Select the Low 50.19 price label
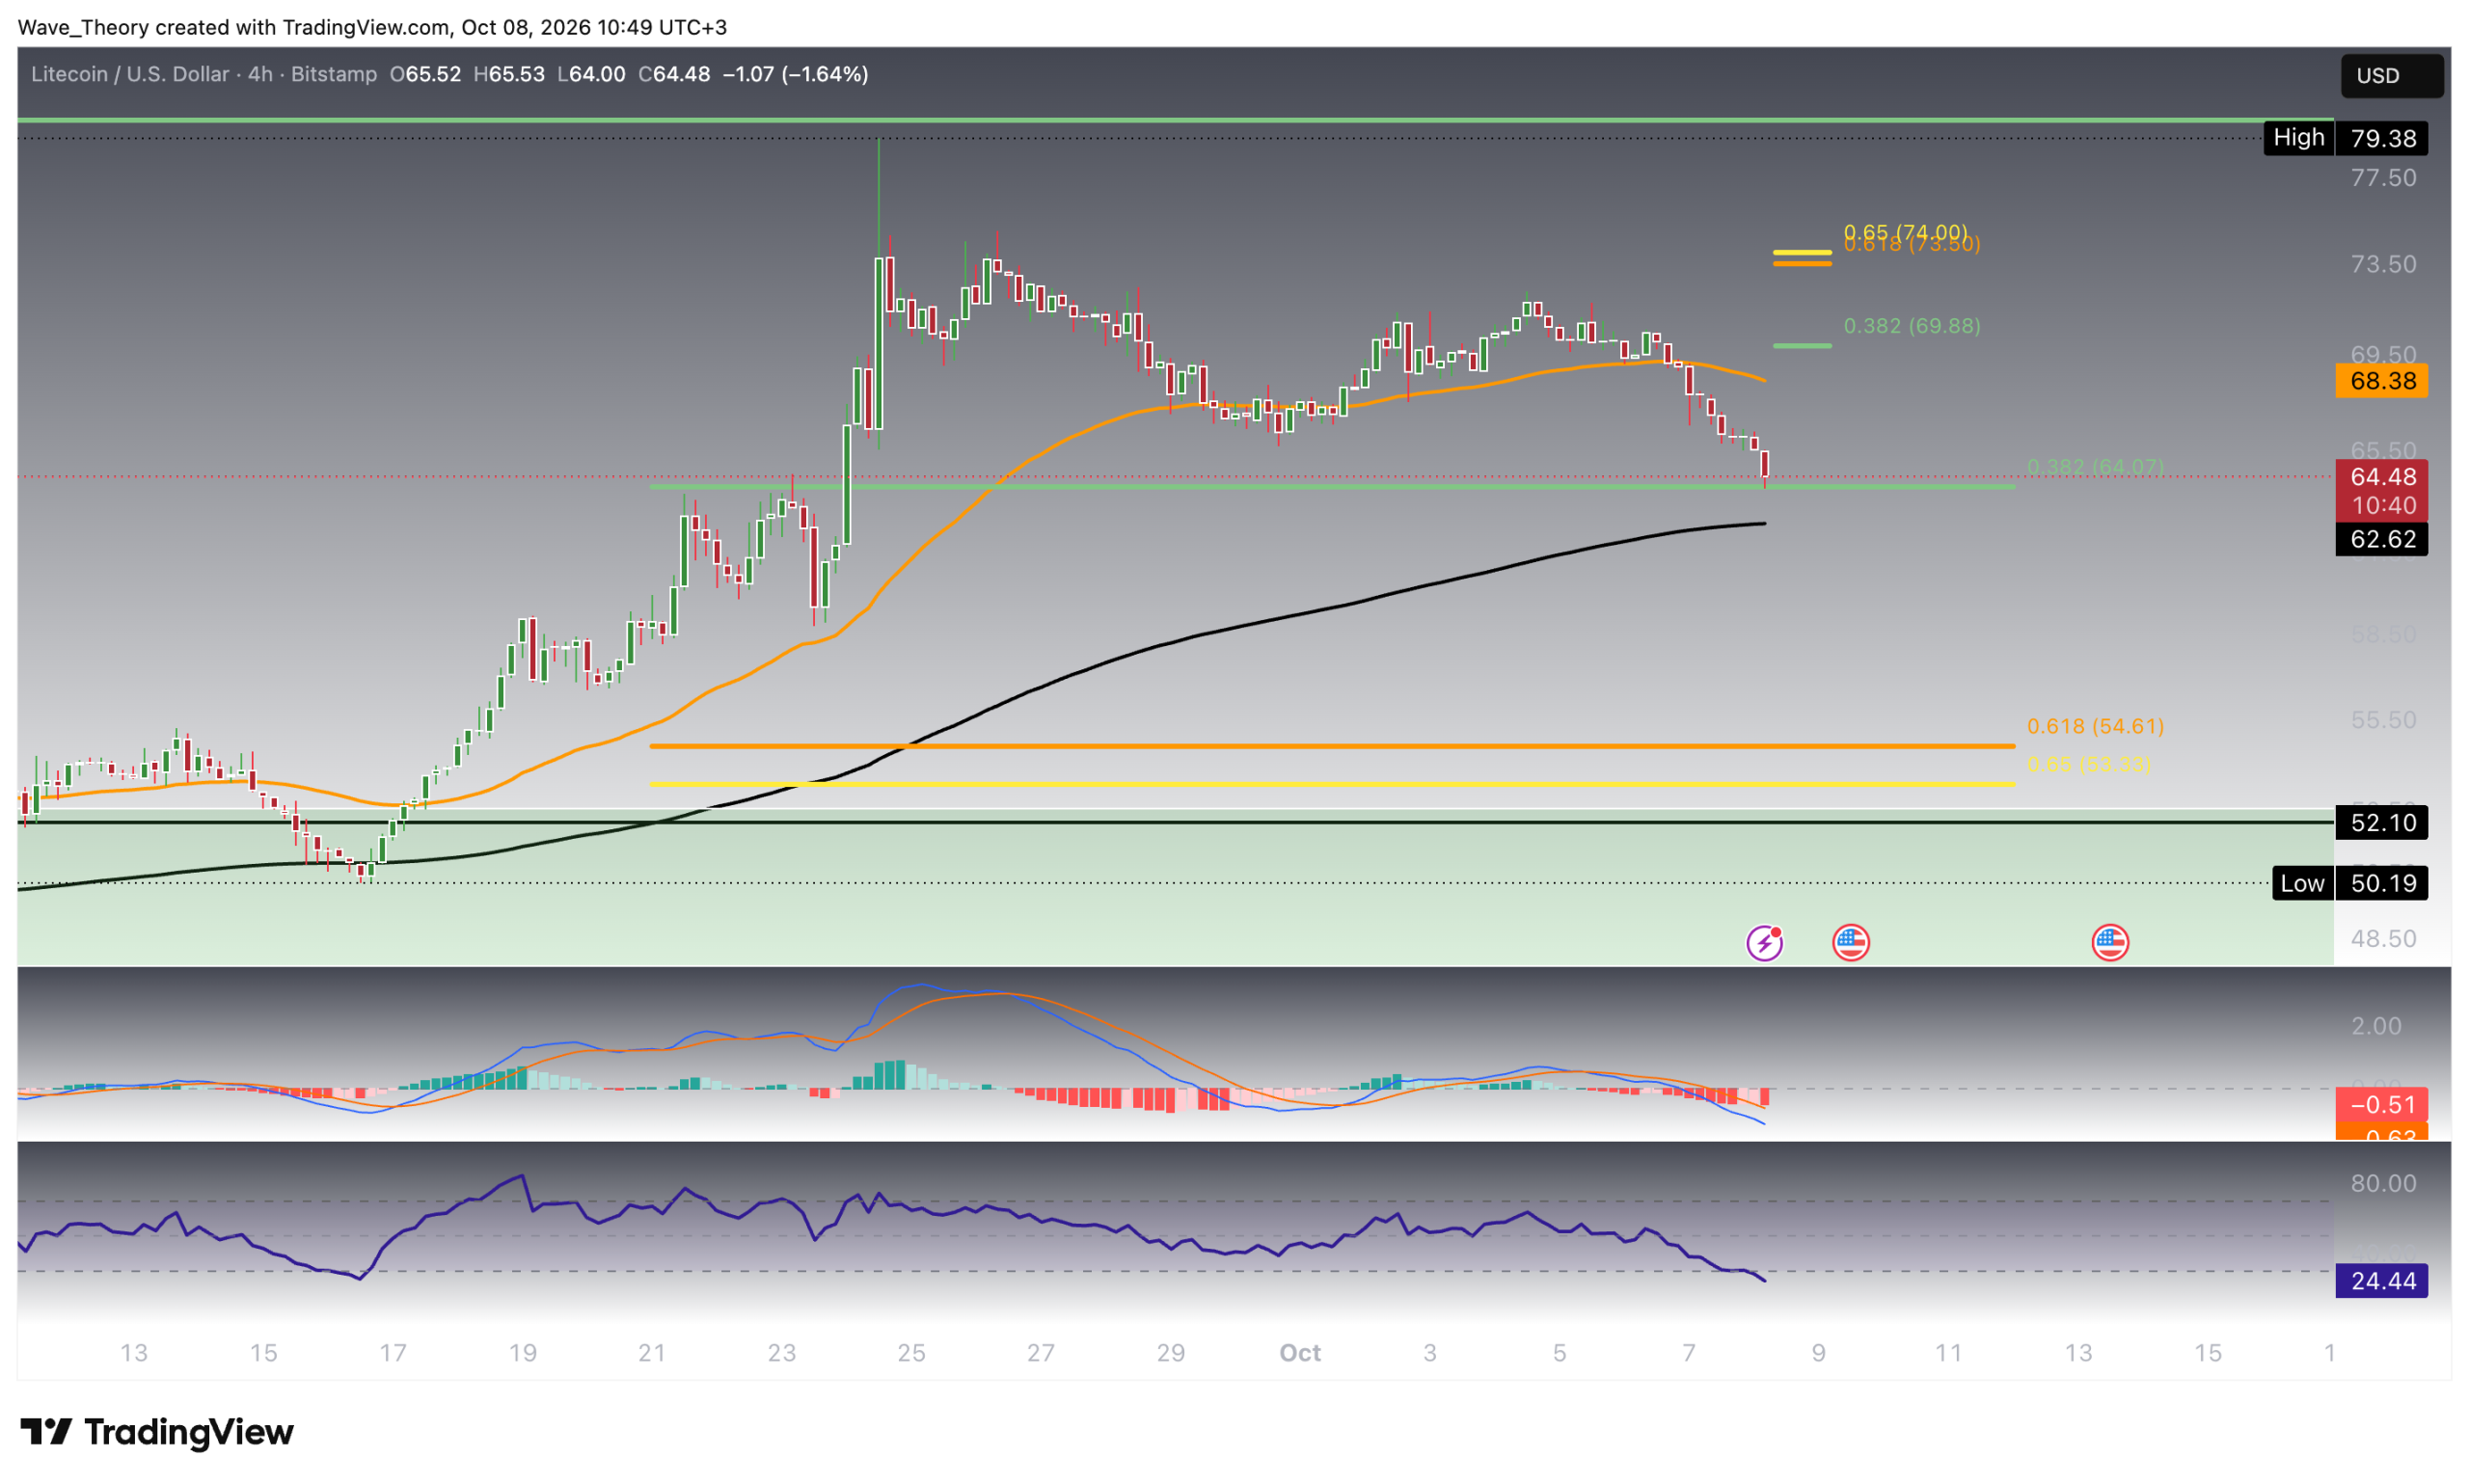The height and width of the screenshot is (1484, 2469). [2349, 883]
